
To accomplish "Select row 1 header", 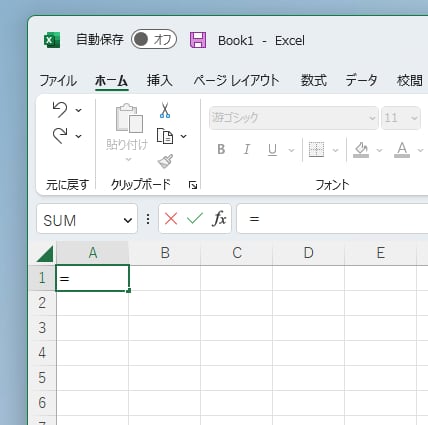I will [x=42, y=278].
